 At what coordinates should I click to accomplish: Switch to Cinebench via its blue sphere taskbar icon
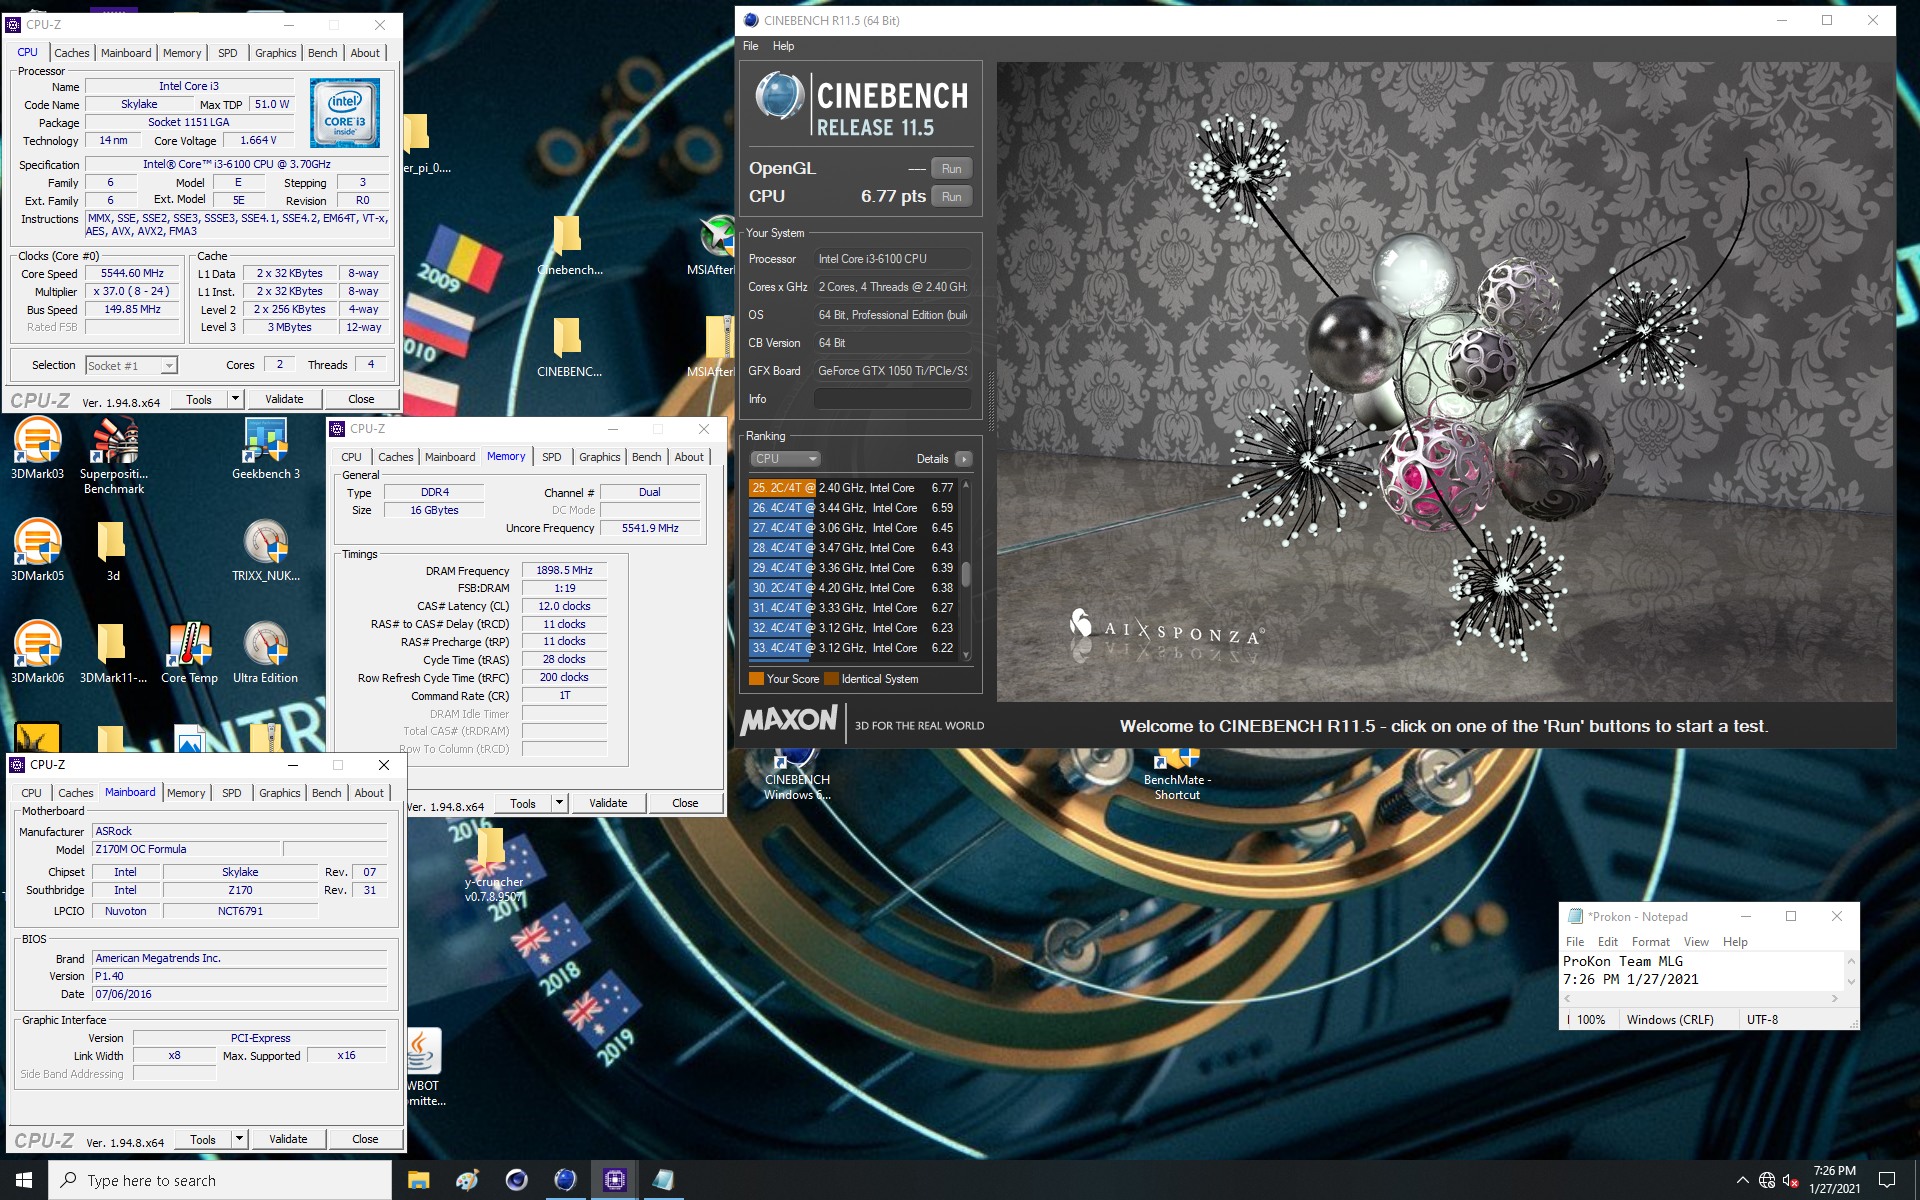click(x=565, y=1180)
